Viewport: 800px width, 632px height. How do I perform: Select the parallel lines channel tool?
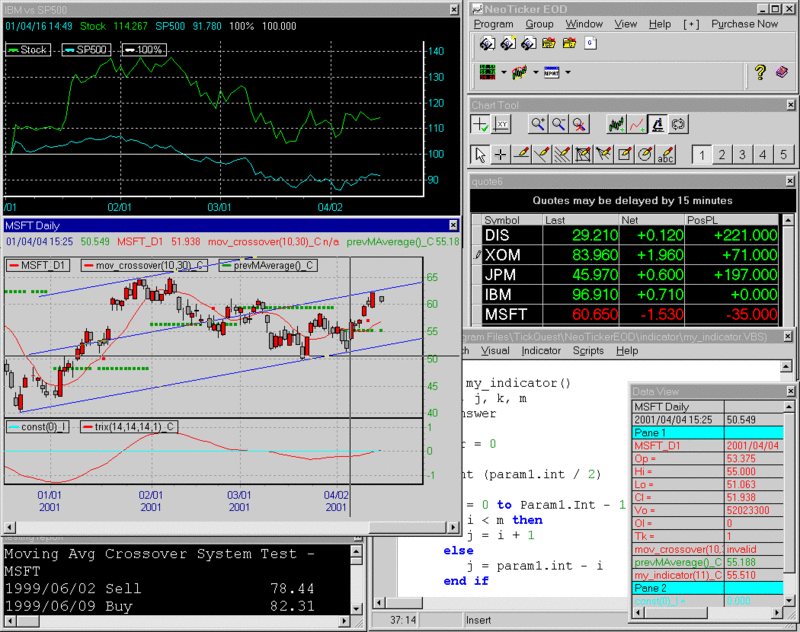pos(562,155)
